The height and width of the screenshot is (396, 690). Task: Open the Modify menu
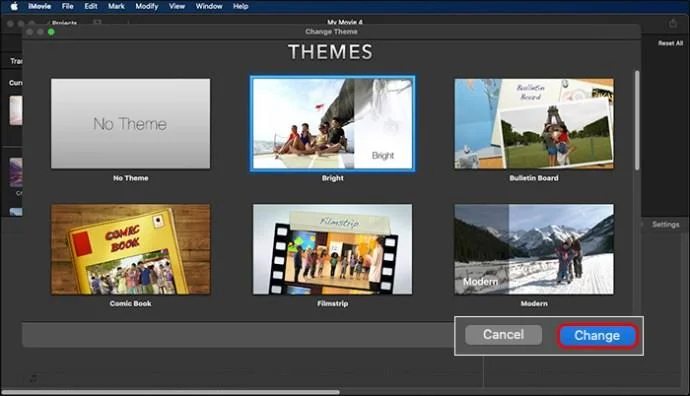[147, 6]
